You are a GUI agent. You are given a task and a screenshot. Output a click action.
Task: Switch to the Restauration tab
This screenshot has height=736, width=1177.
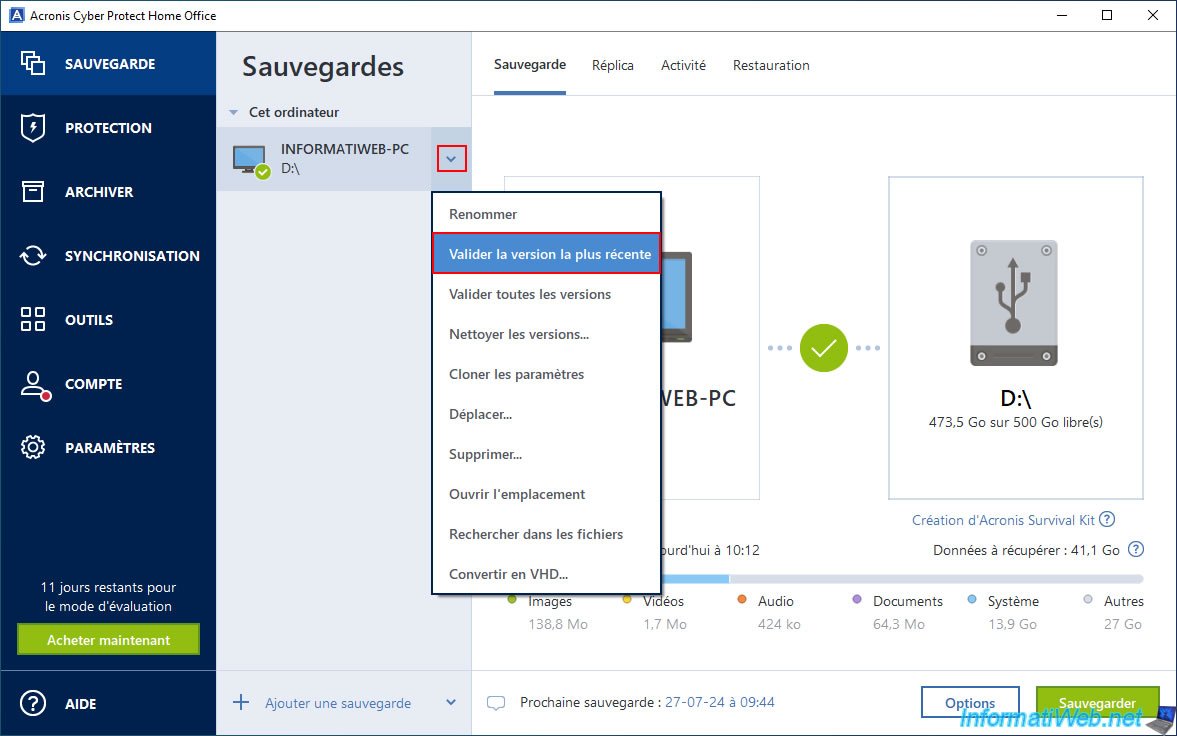tap(771, 65)
